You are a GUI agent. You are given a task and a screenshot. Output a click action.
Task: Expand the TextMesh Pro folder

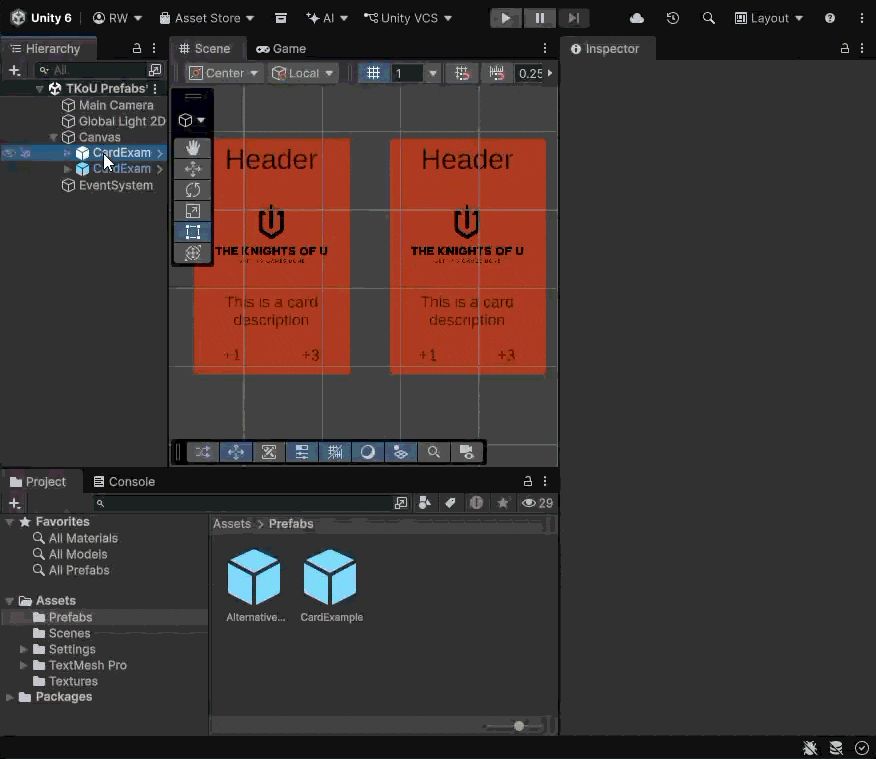pyautogui.click(x=23, y=665)
